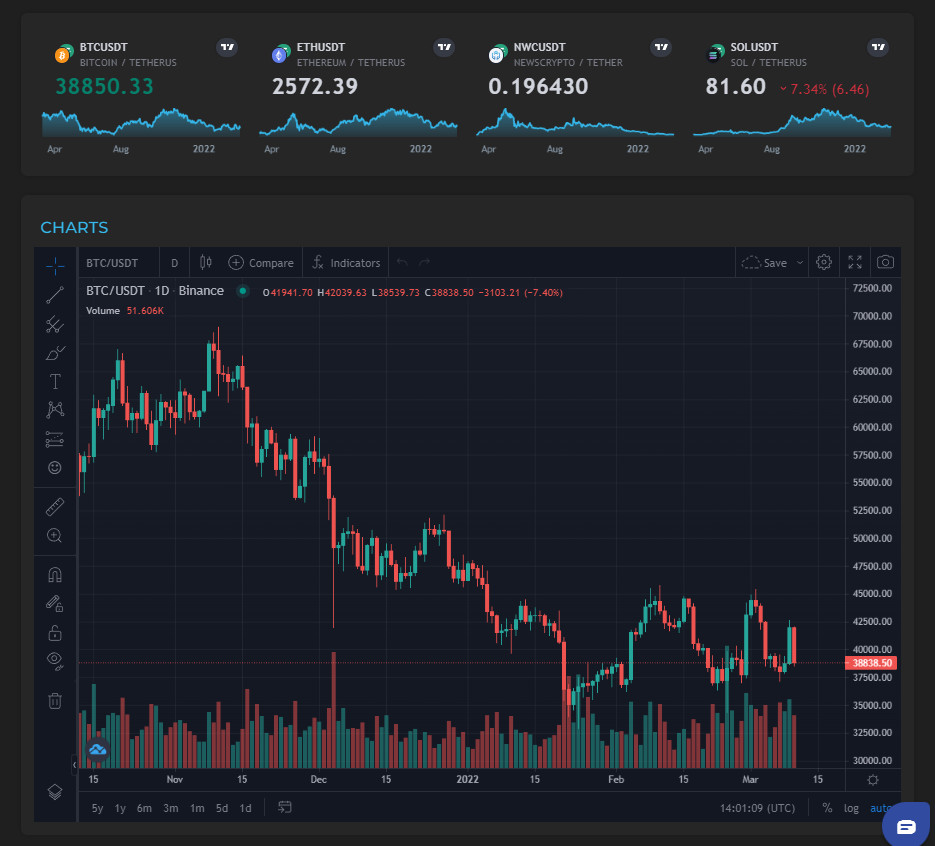Image resolution: width=935 pixels, height=846 pixels.
Task: Open the BTC/USDT symbol search field
Action: tap(112, 263)
